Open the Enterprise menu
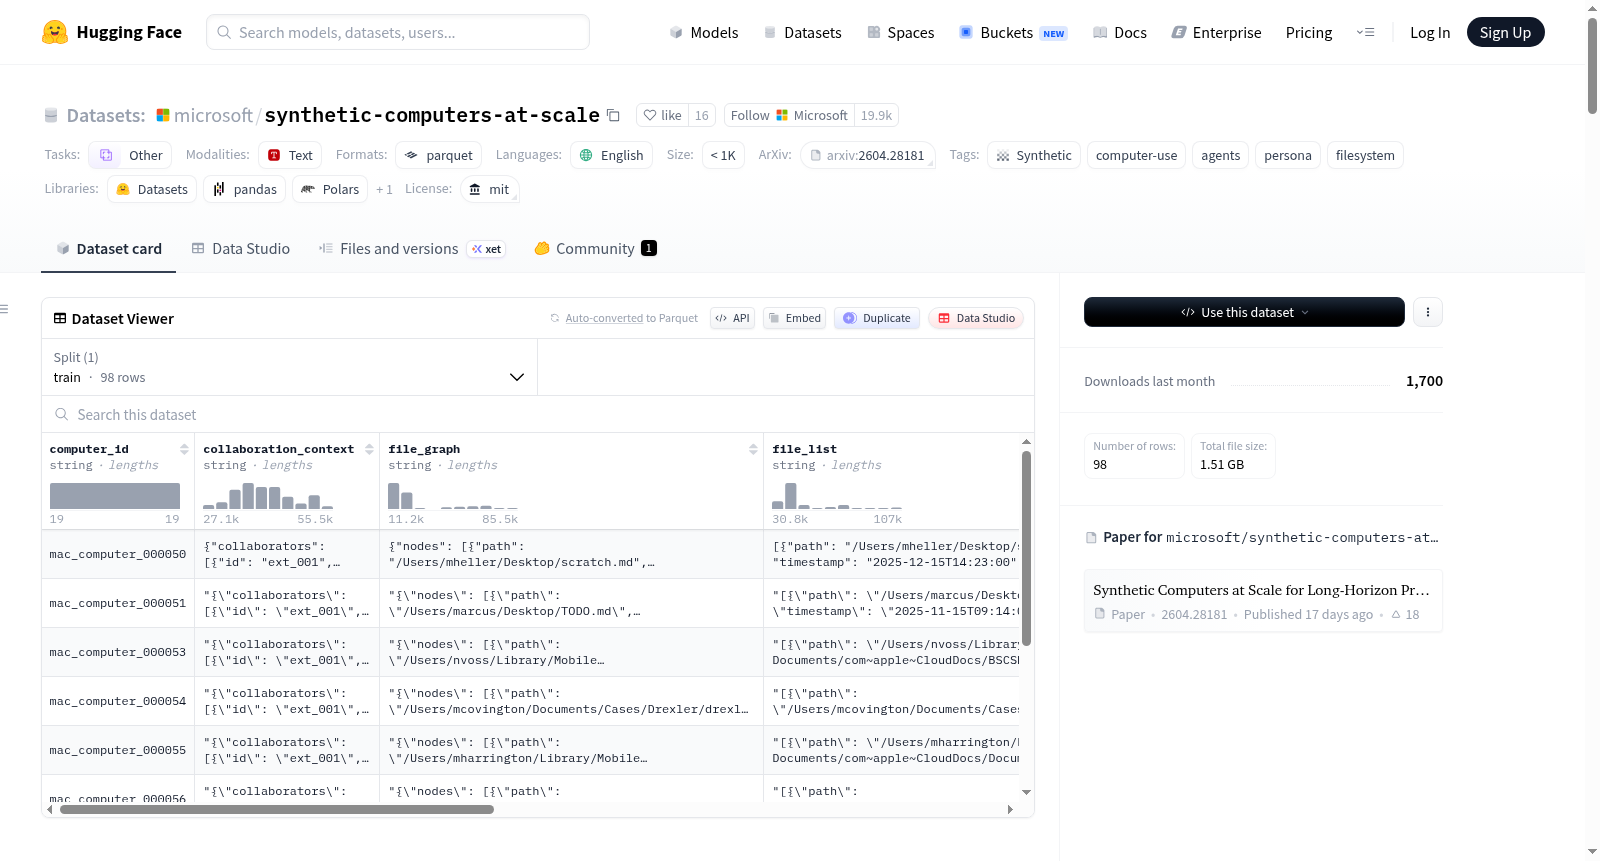1600x861 pixels. point(1216,32)
